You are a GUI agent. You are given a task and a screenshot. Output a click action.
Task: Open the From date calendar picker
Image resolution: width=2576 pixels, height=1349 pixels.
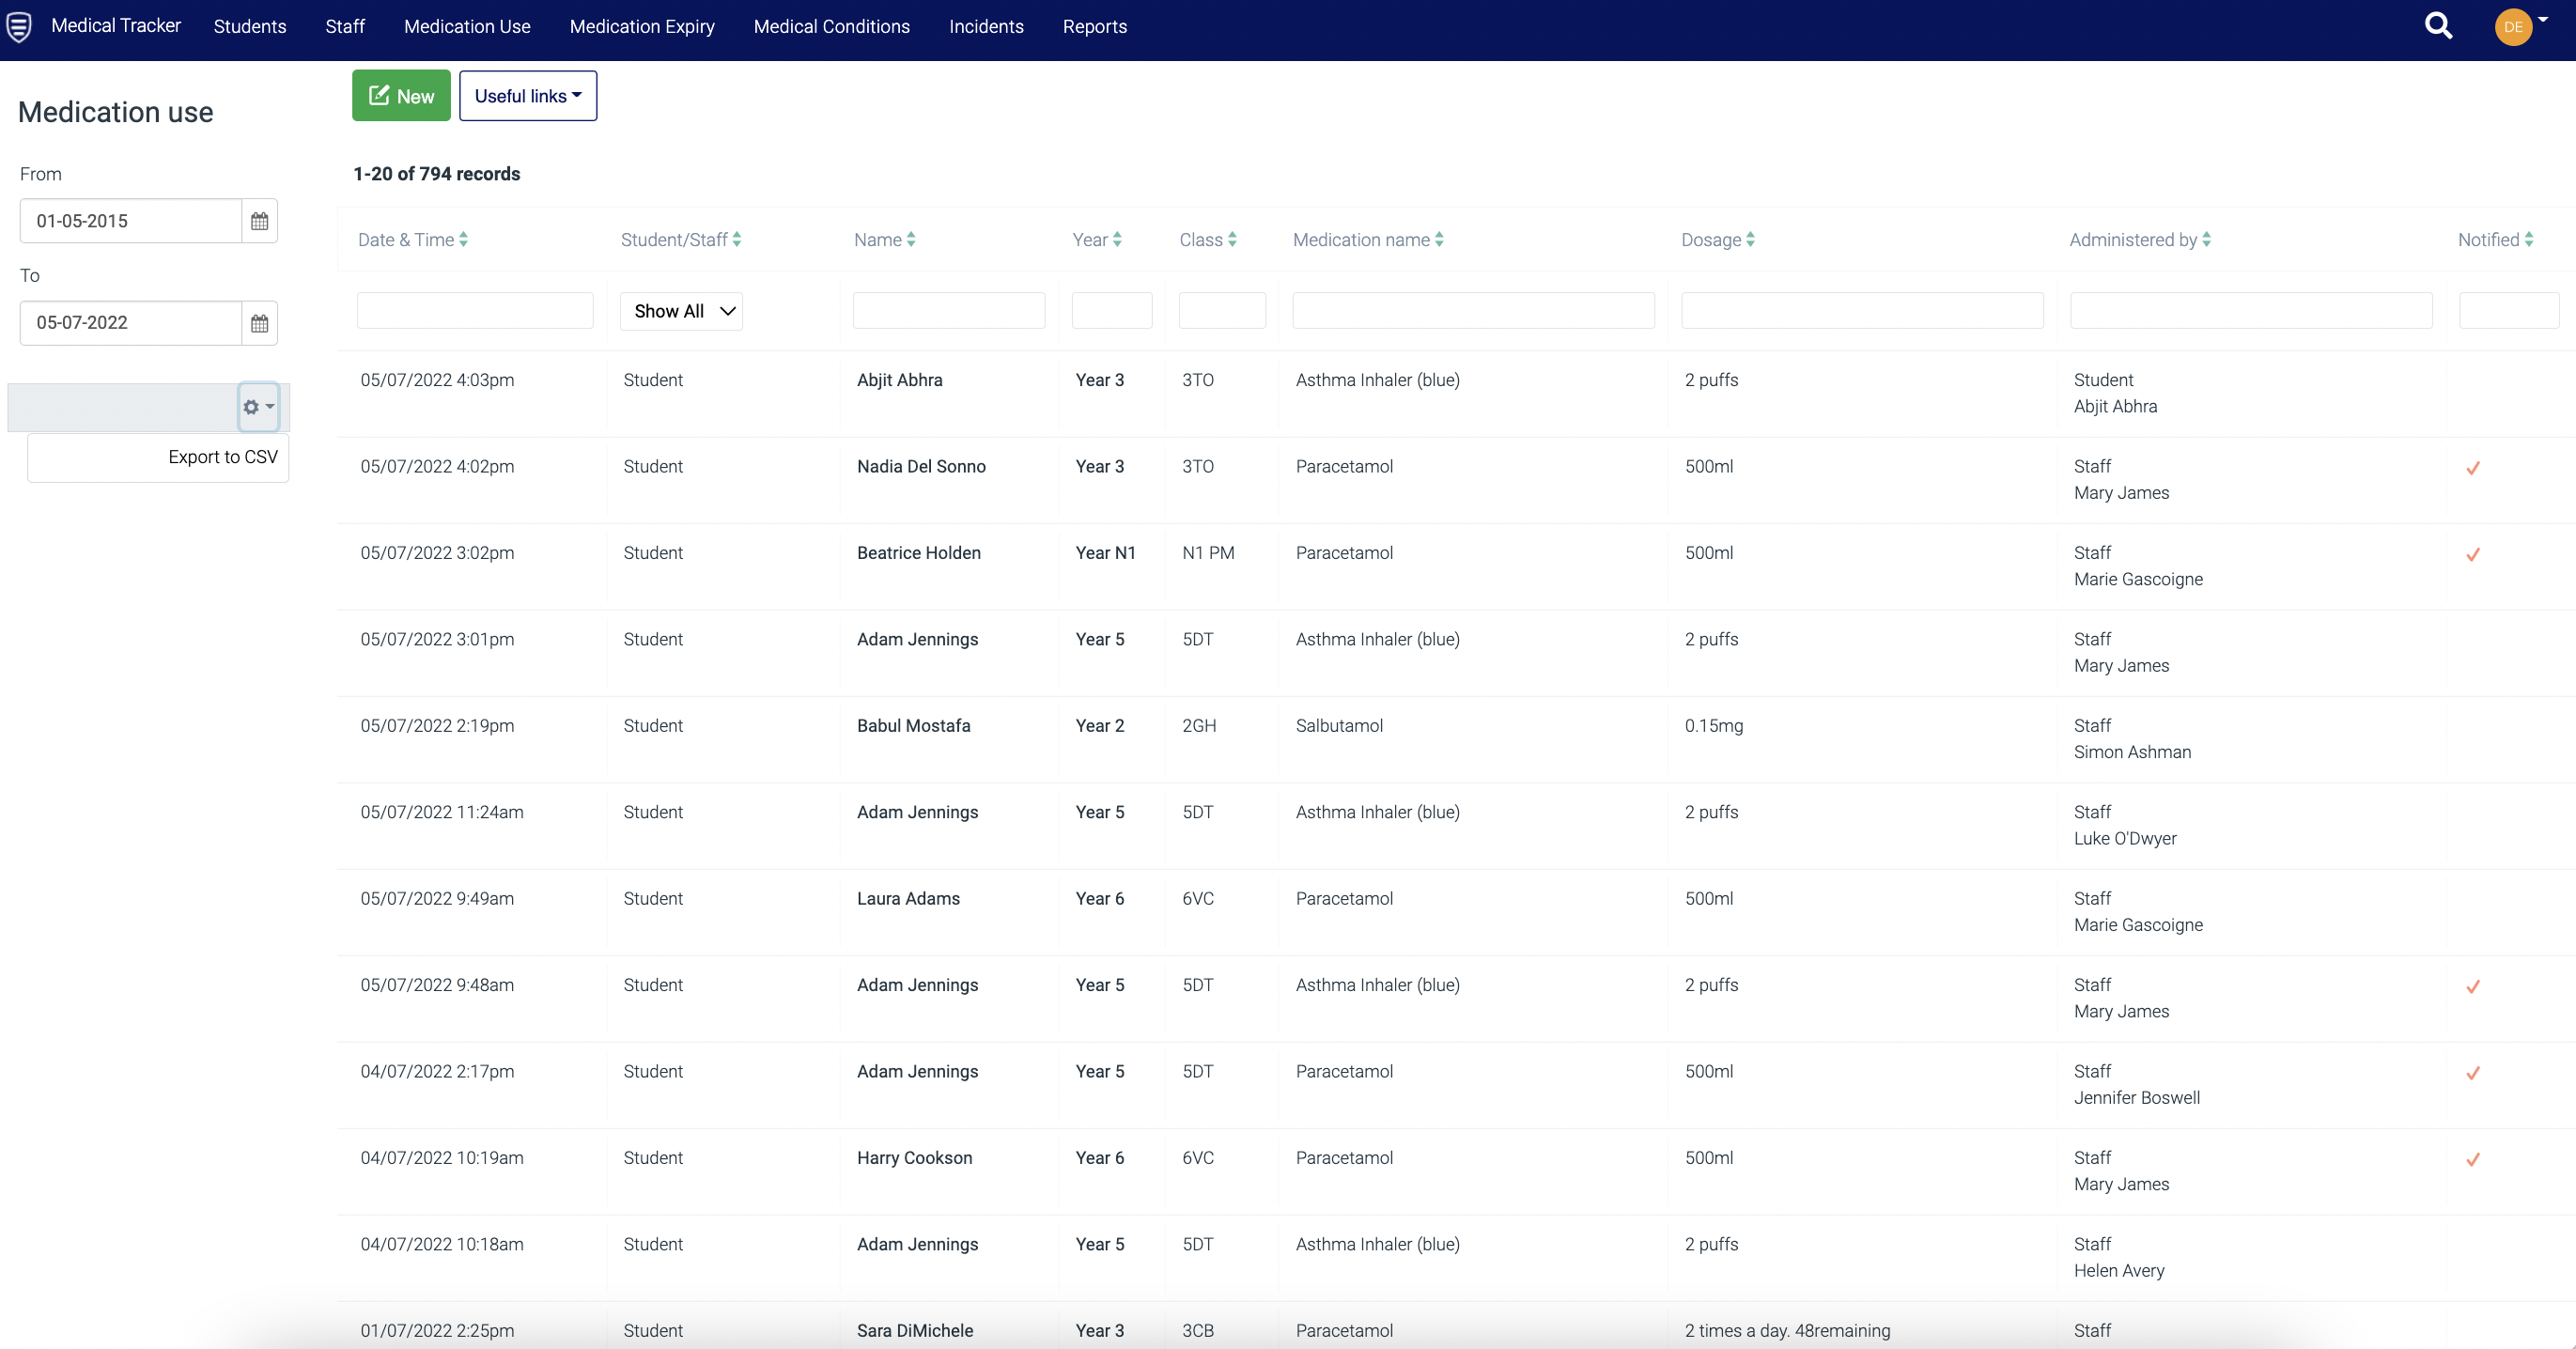point(259,221)
